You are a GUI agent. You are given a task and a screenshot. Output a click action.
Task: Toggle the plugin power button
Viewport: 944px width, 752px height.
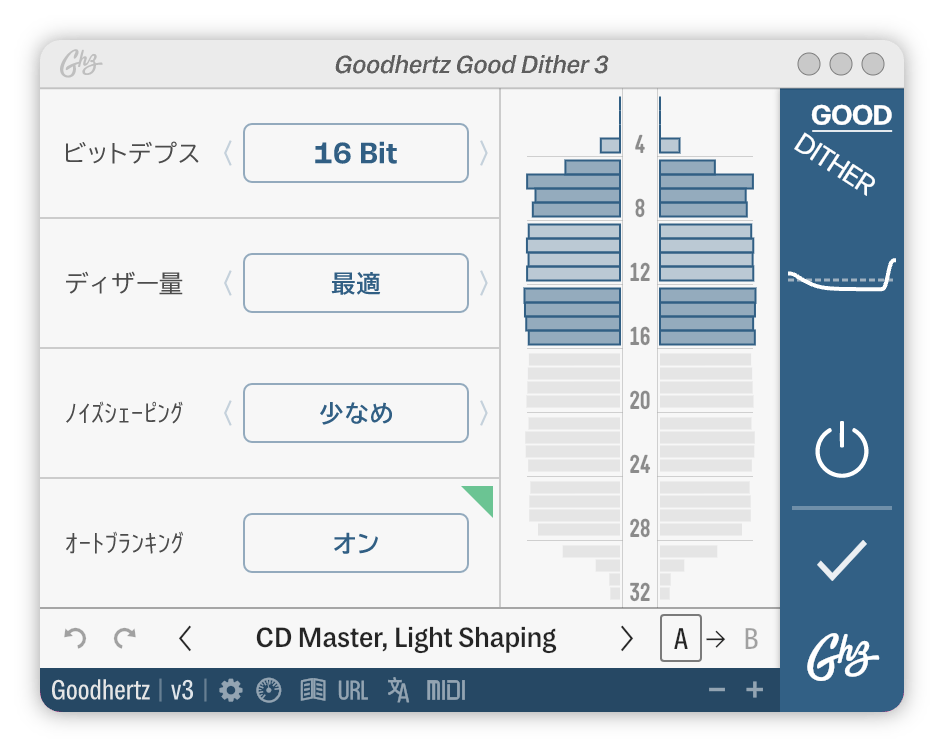842,450
